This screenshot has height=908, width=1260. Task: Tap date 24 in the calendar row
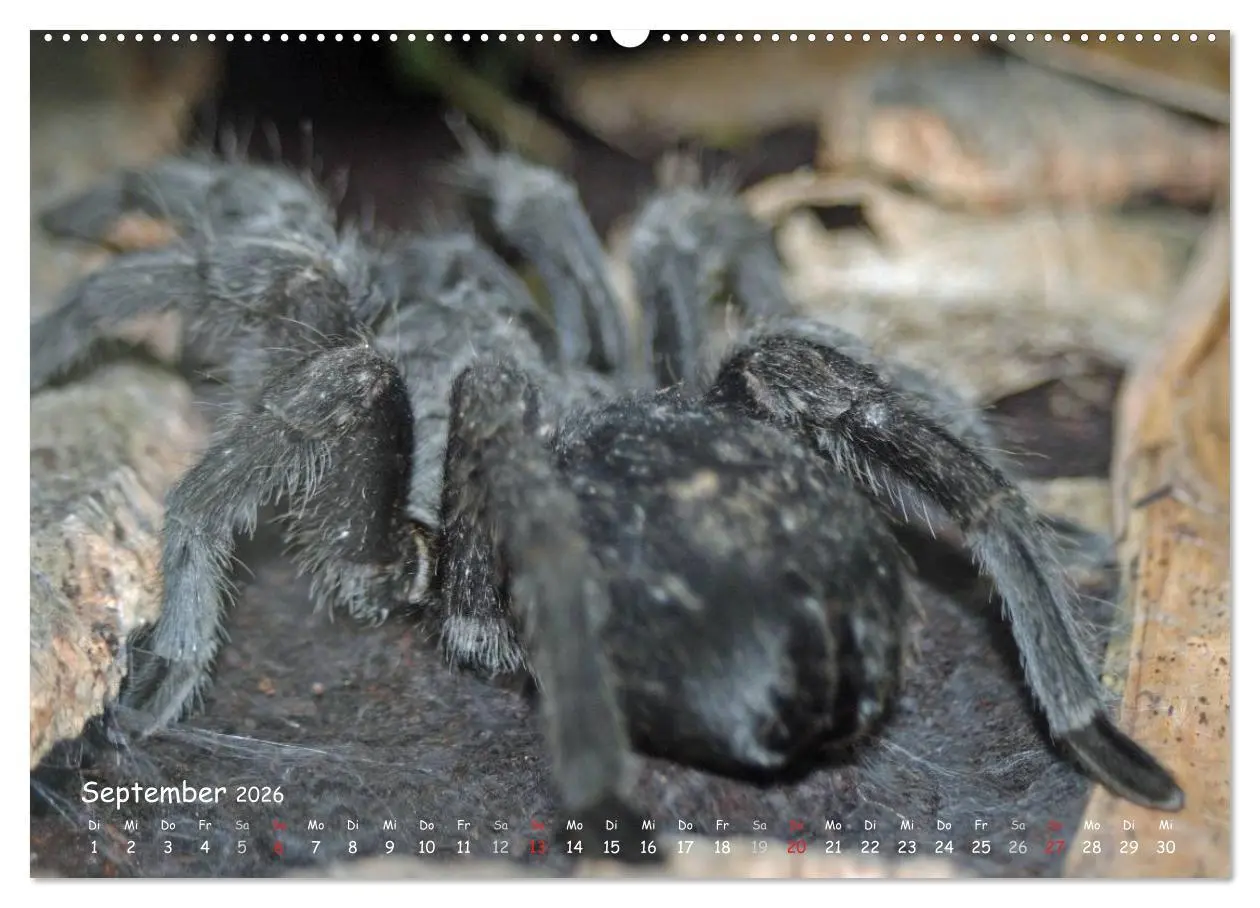pos(944,847)
